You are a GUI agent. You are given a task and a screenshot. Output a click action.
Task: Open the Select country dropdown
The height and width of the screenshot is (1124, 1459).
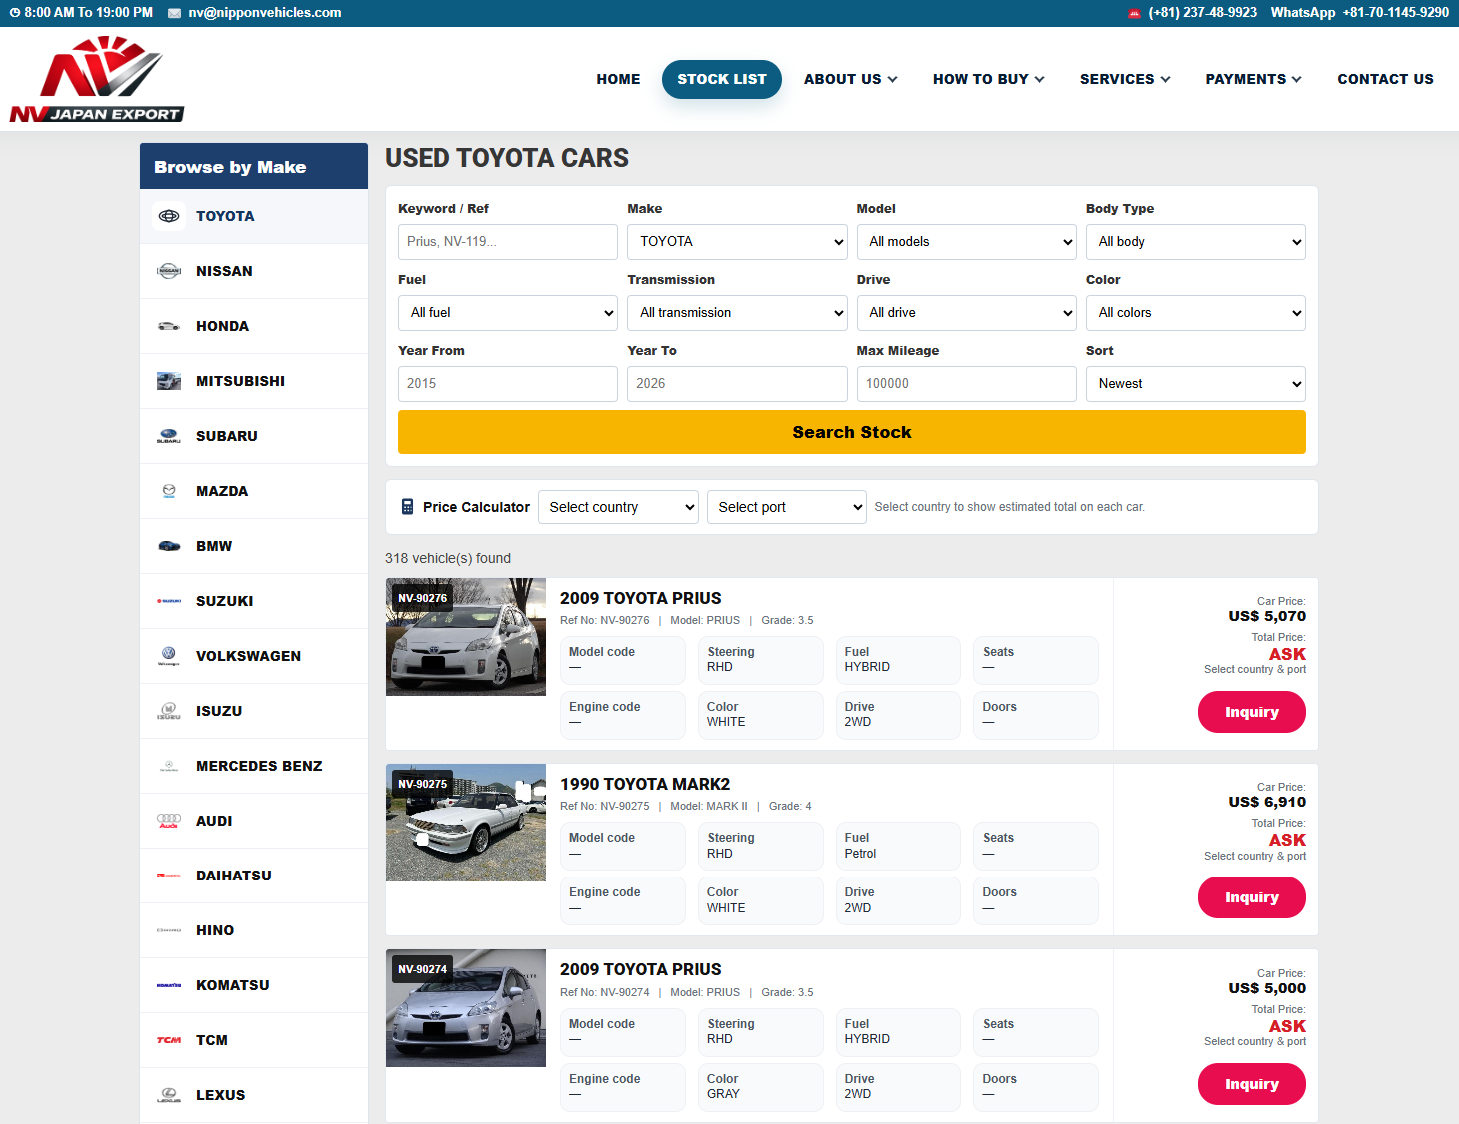tap(618, 507)
